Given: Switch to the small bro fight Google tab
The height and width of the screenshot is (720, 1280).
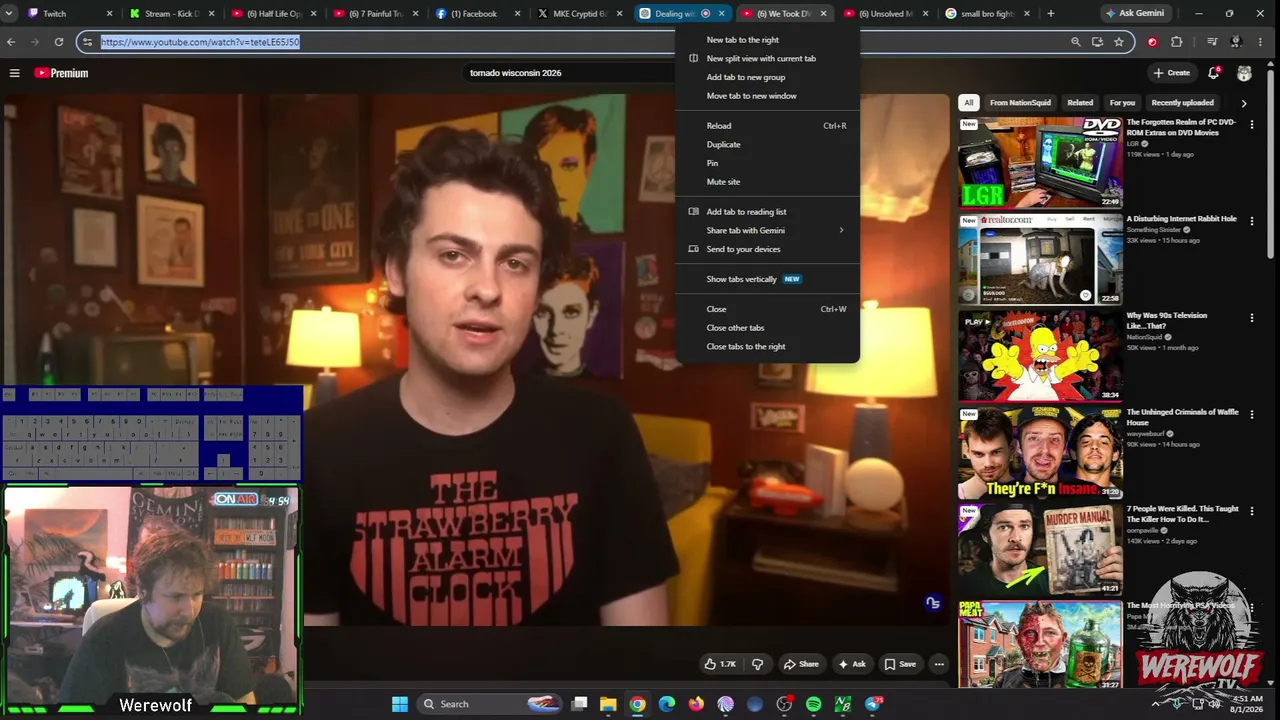Looking at the screenshot, I should (986, 14).
